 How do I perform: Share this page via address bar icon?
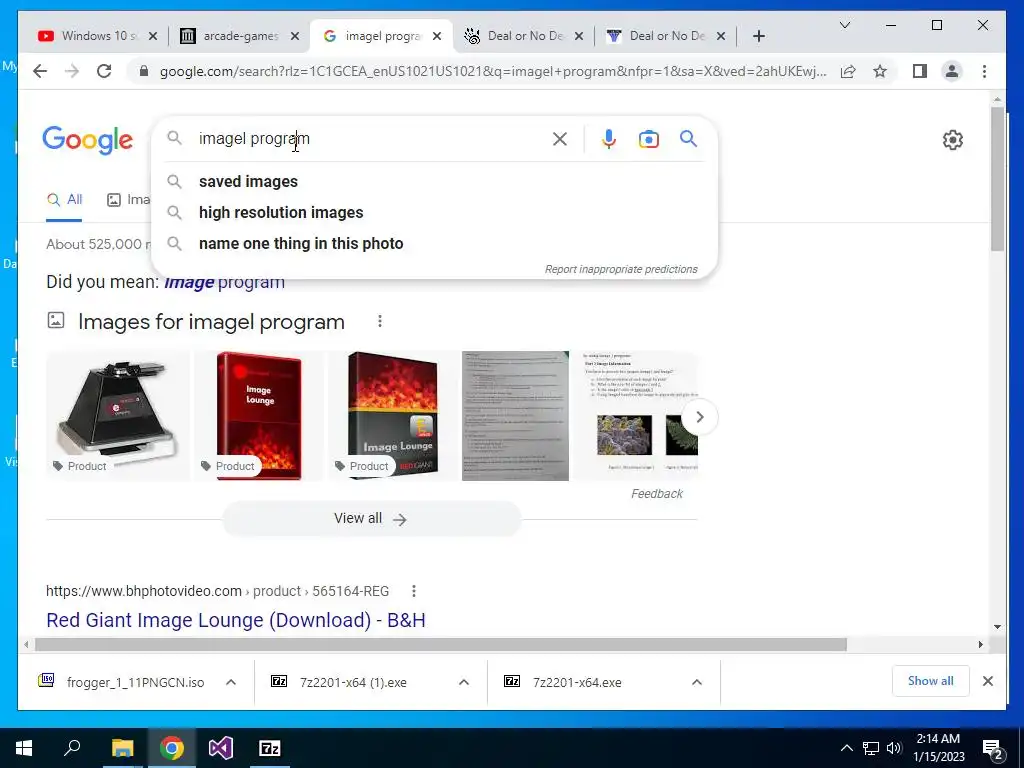(848, 71)
